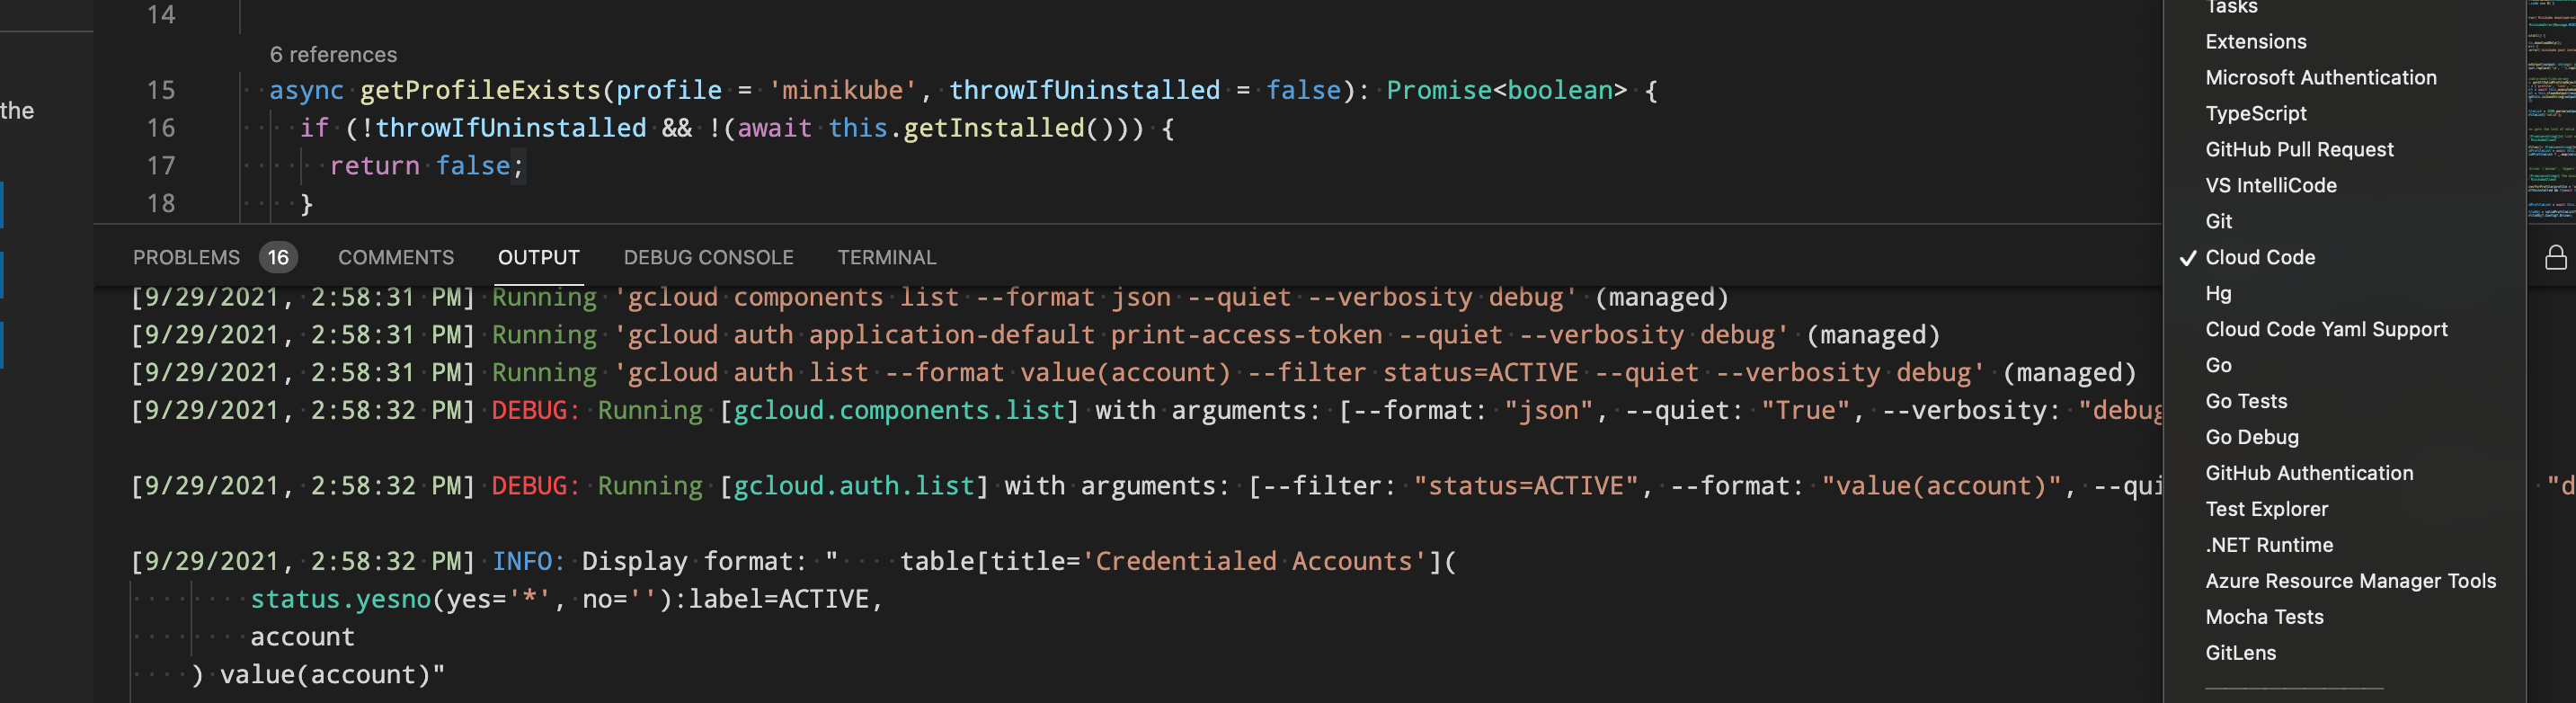
Task: Deselect the checked Cloud Code output channel
Action: pos(2260,257)
